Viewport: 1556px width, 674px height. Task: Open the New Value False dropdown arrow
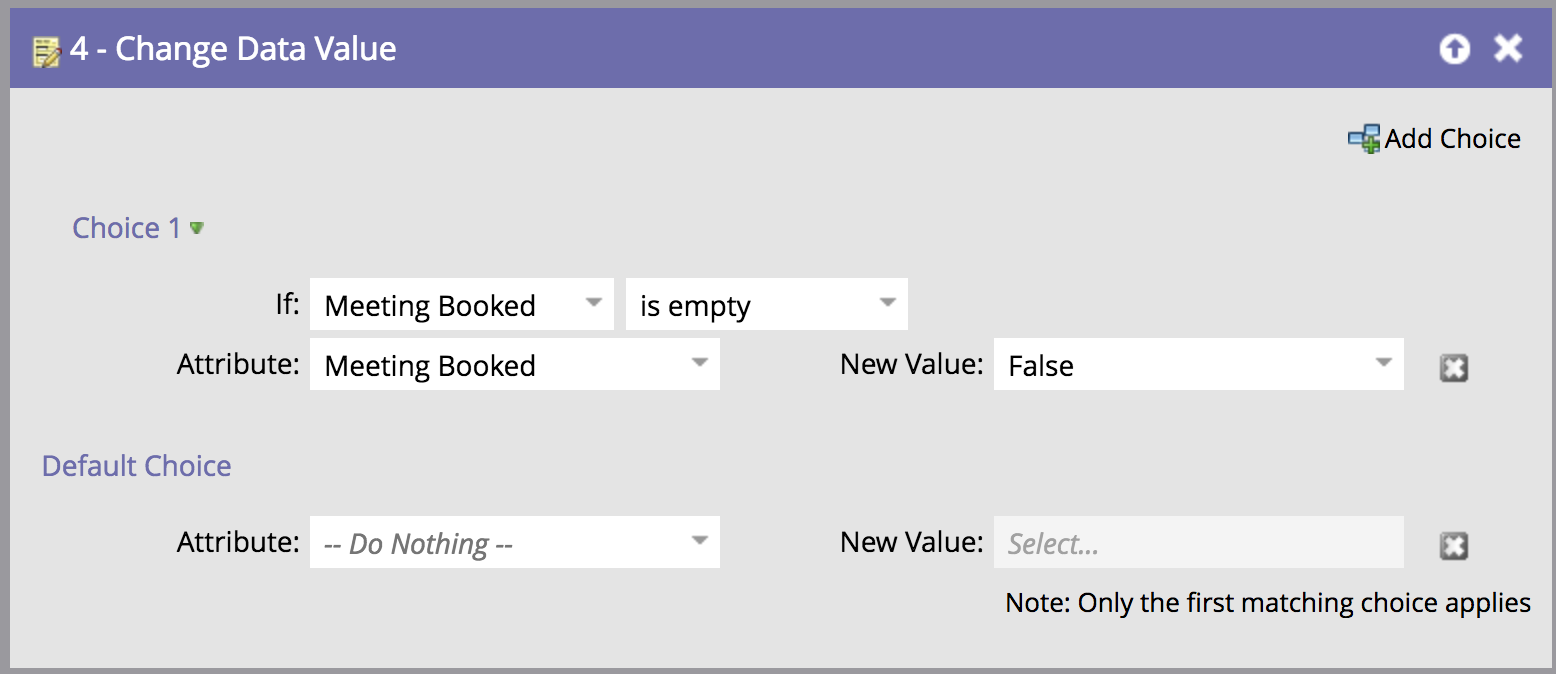1384,363
